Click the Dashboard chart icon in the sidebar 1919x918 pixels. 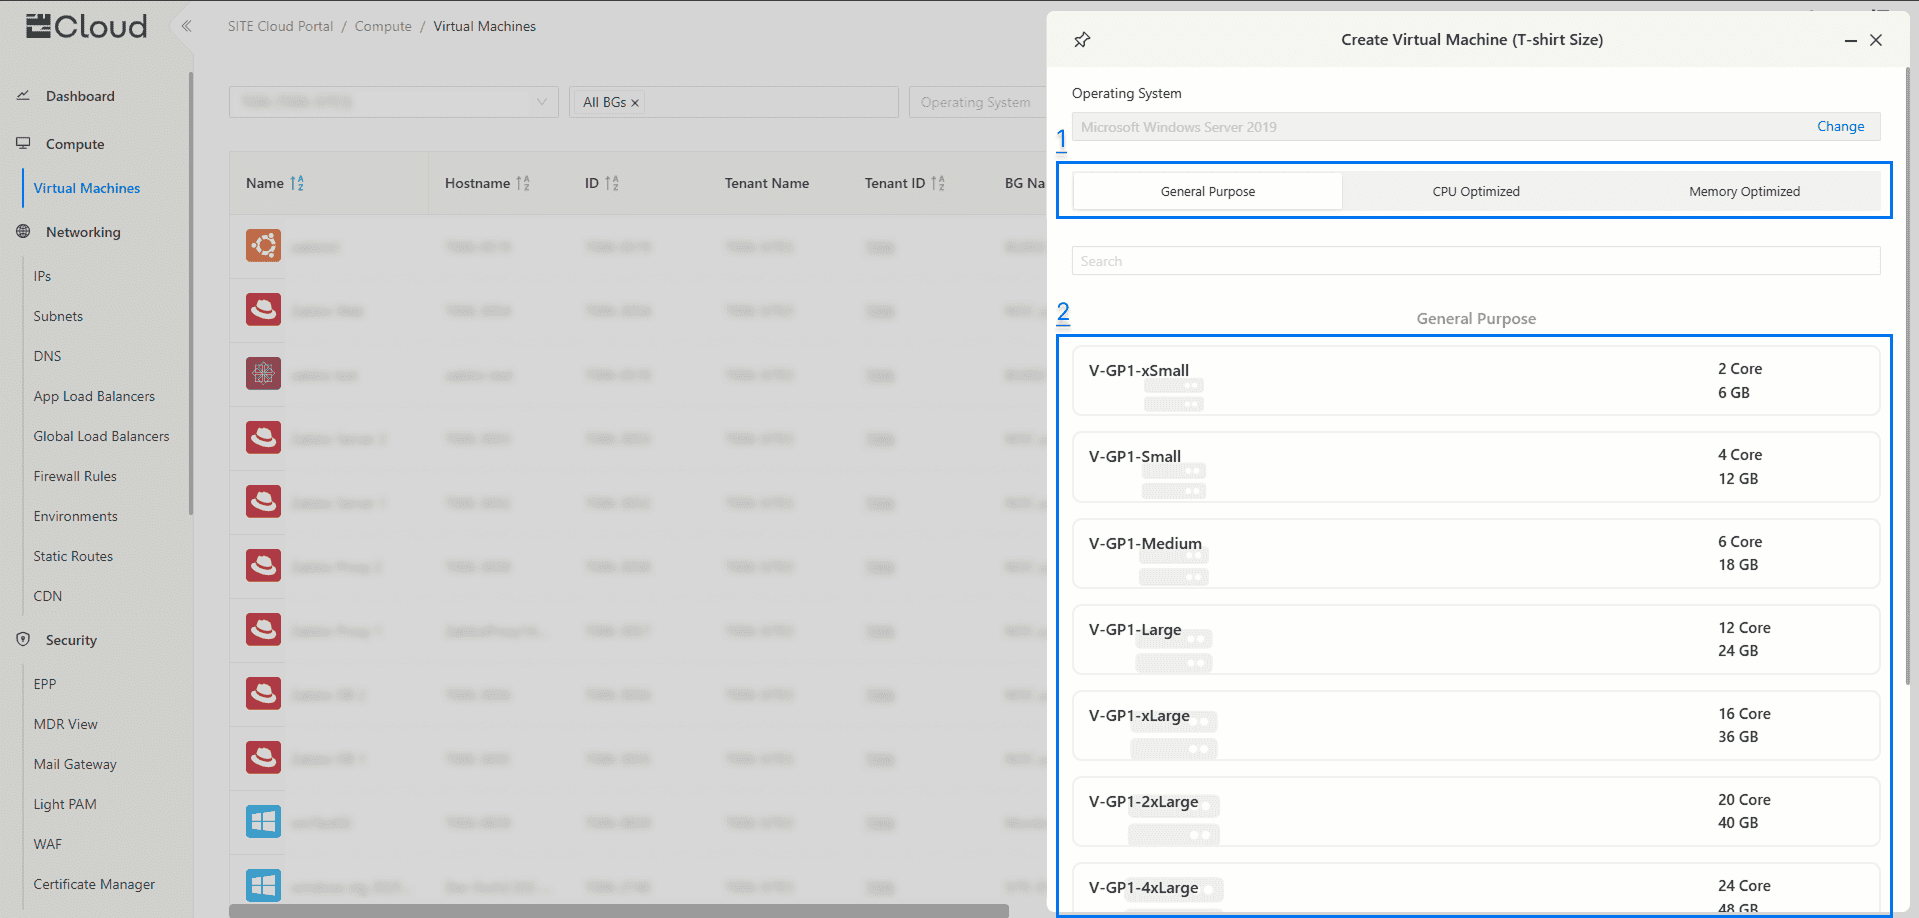tap(23, 96)
